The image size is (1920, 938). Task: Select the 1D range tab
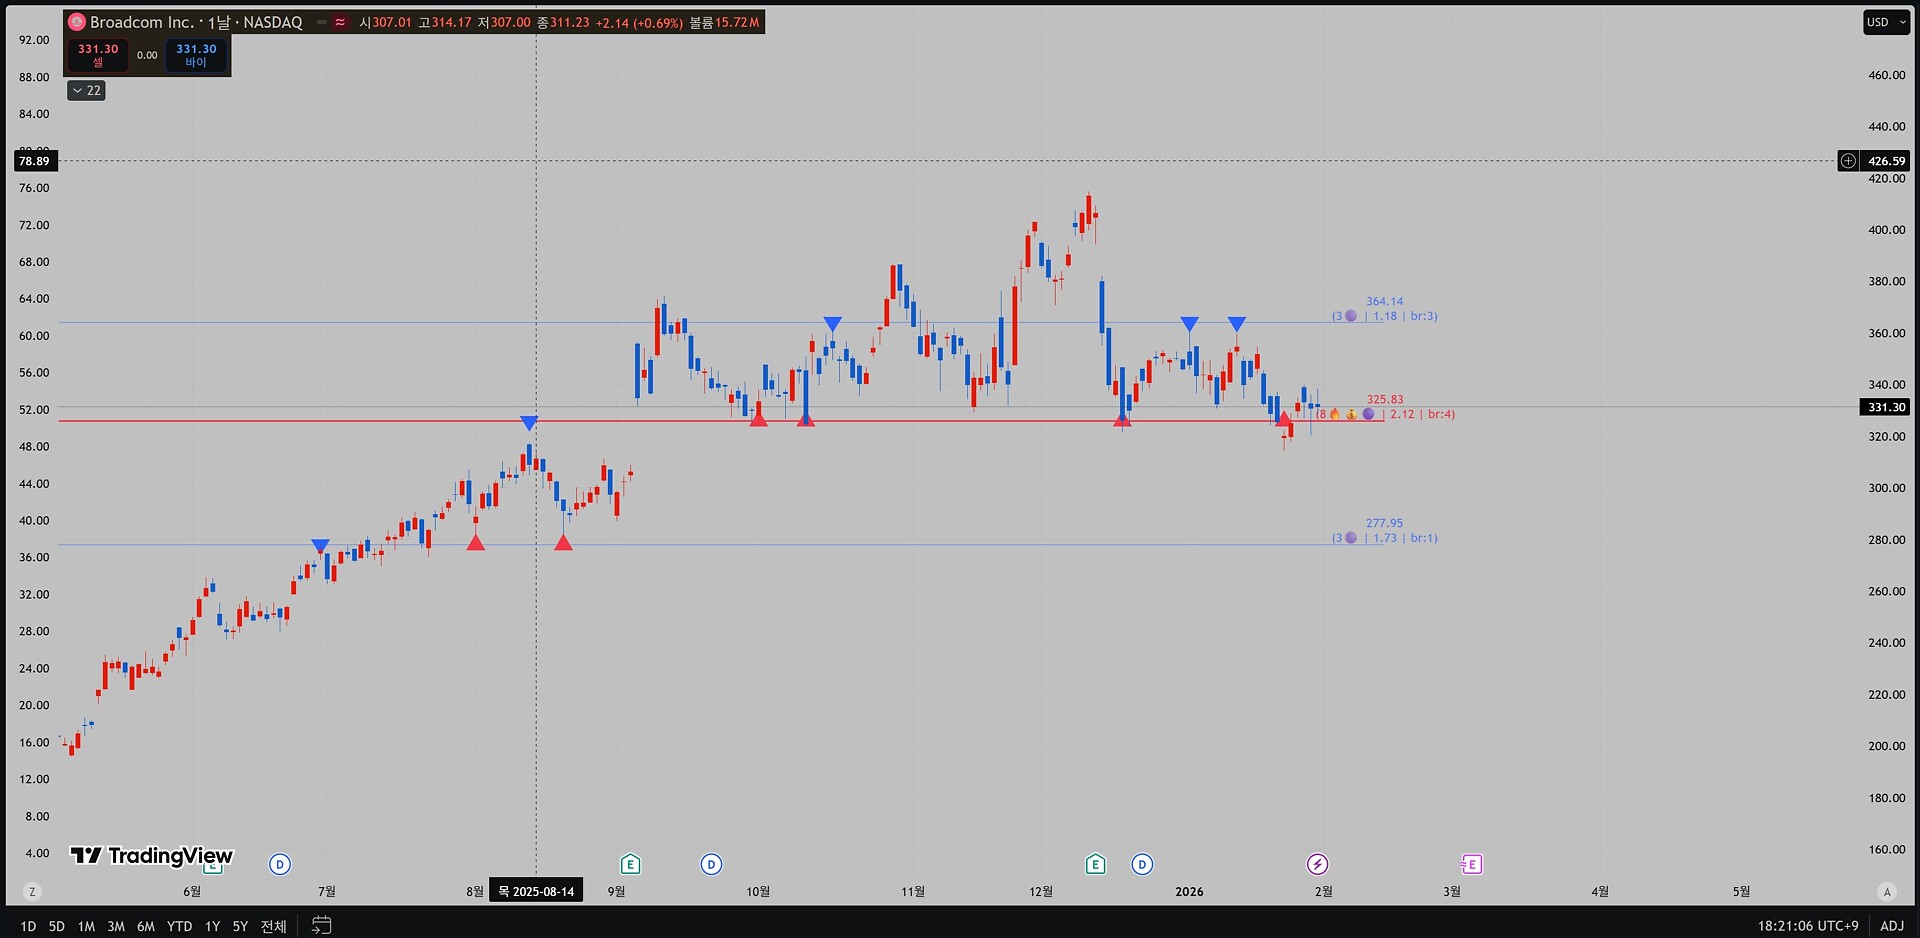coord(28,926)
